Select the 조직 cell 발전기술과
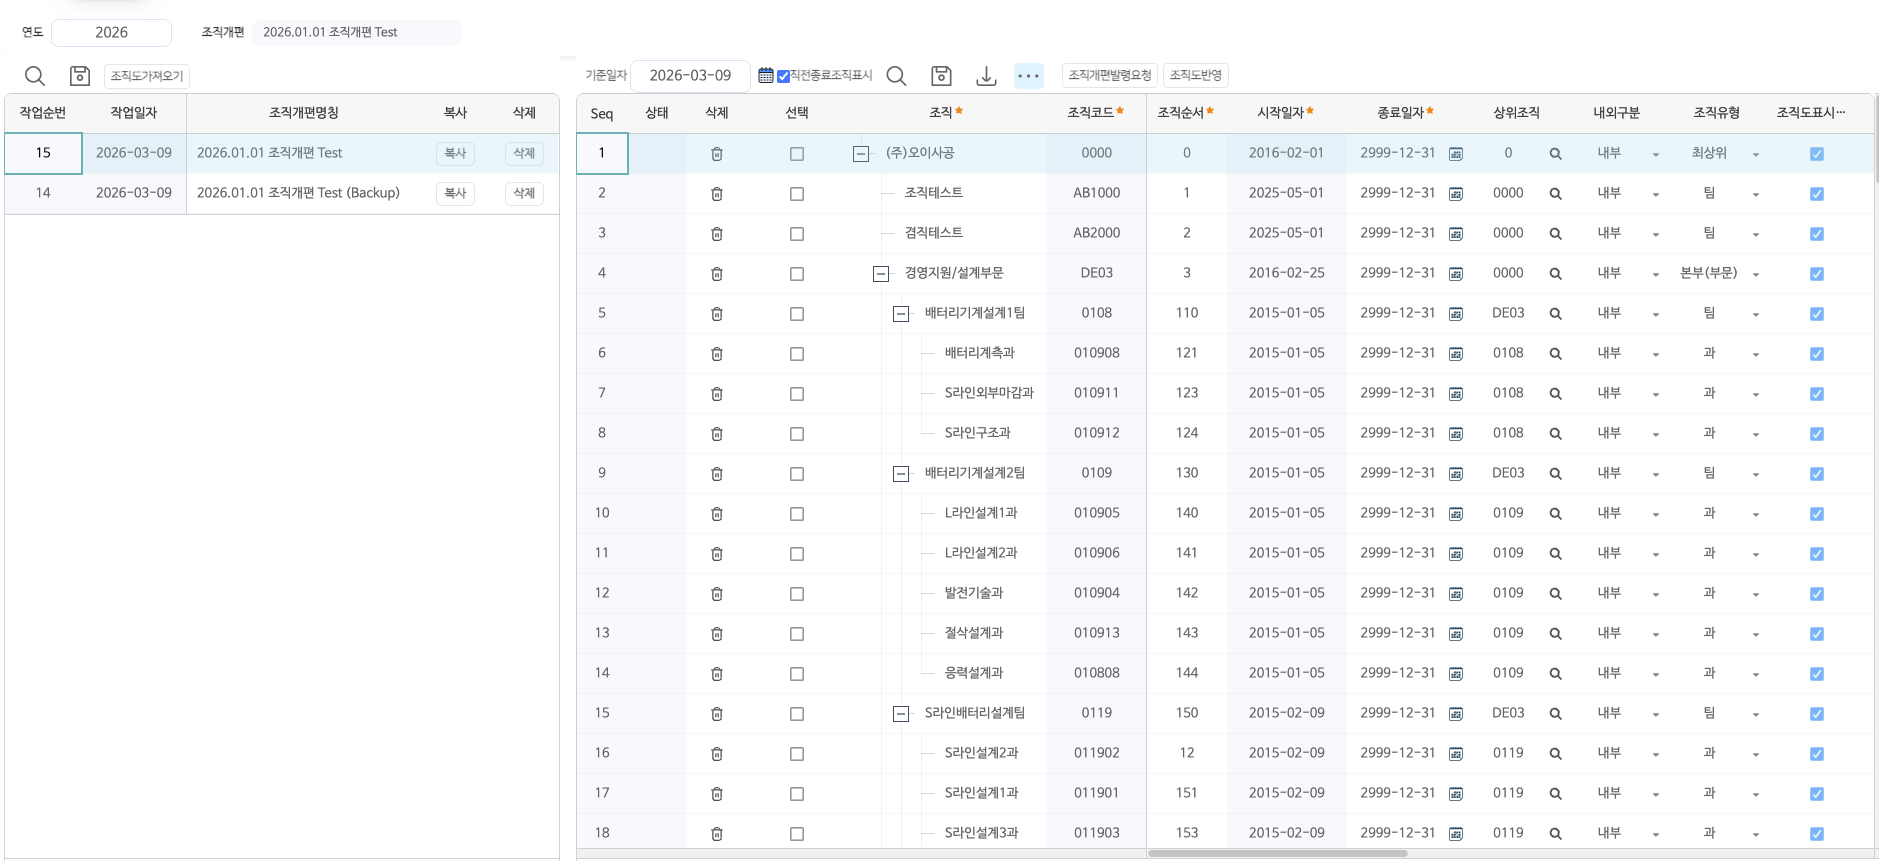 [x=974, y=593]
